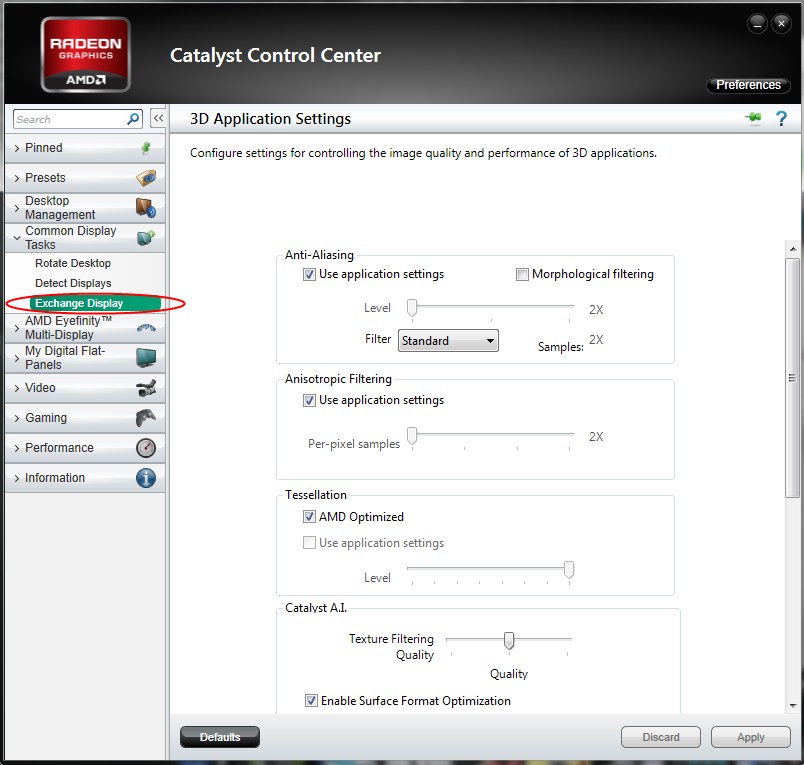Click the Video camera icon
This screenshot has height=765, width=804.
[147, 388]
